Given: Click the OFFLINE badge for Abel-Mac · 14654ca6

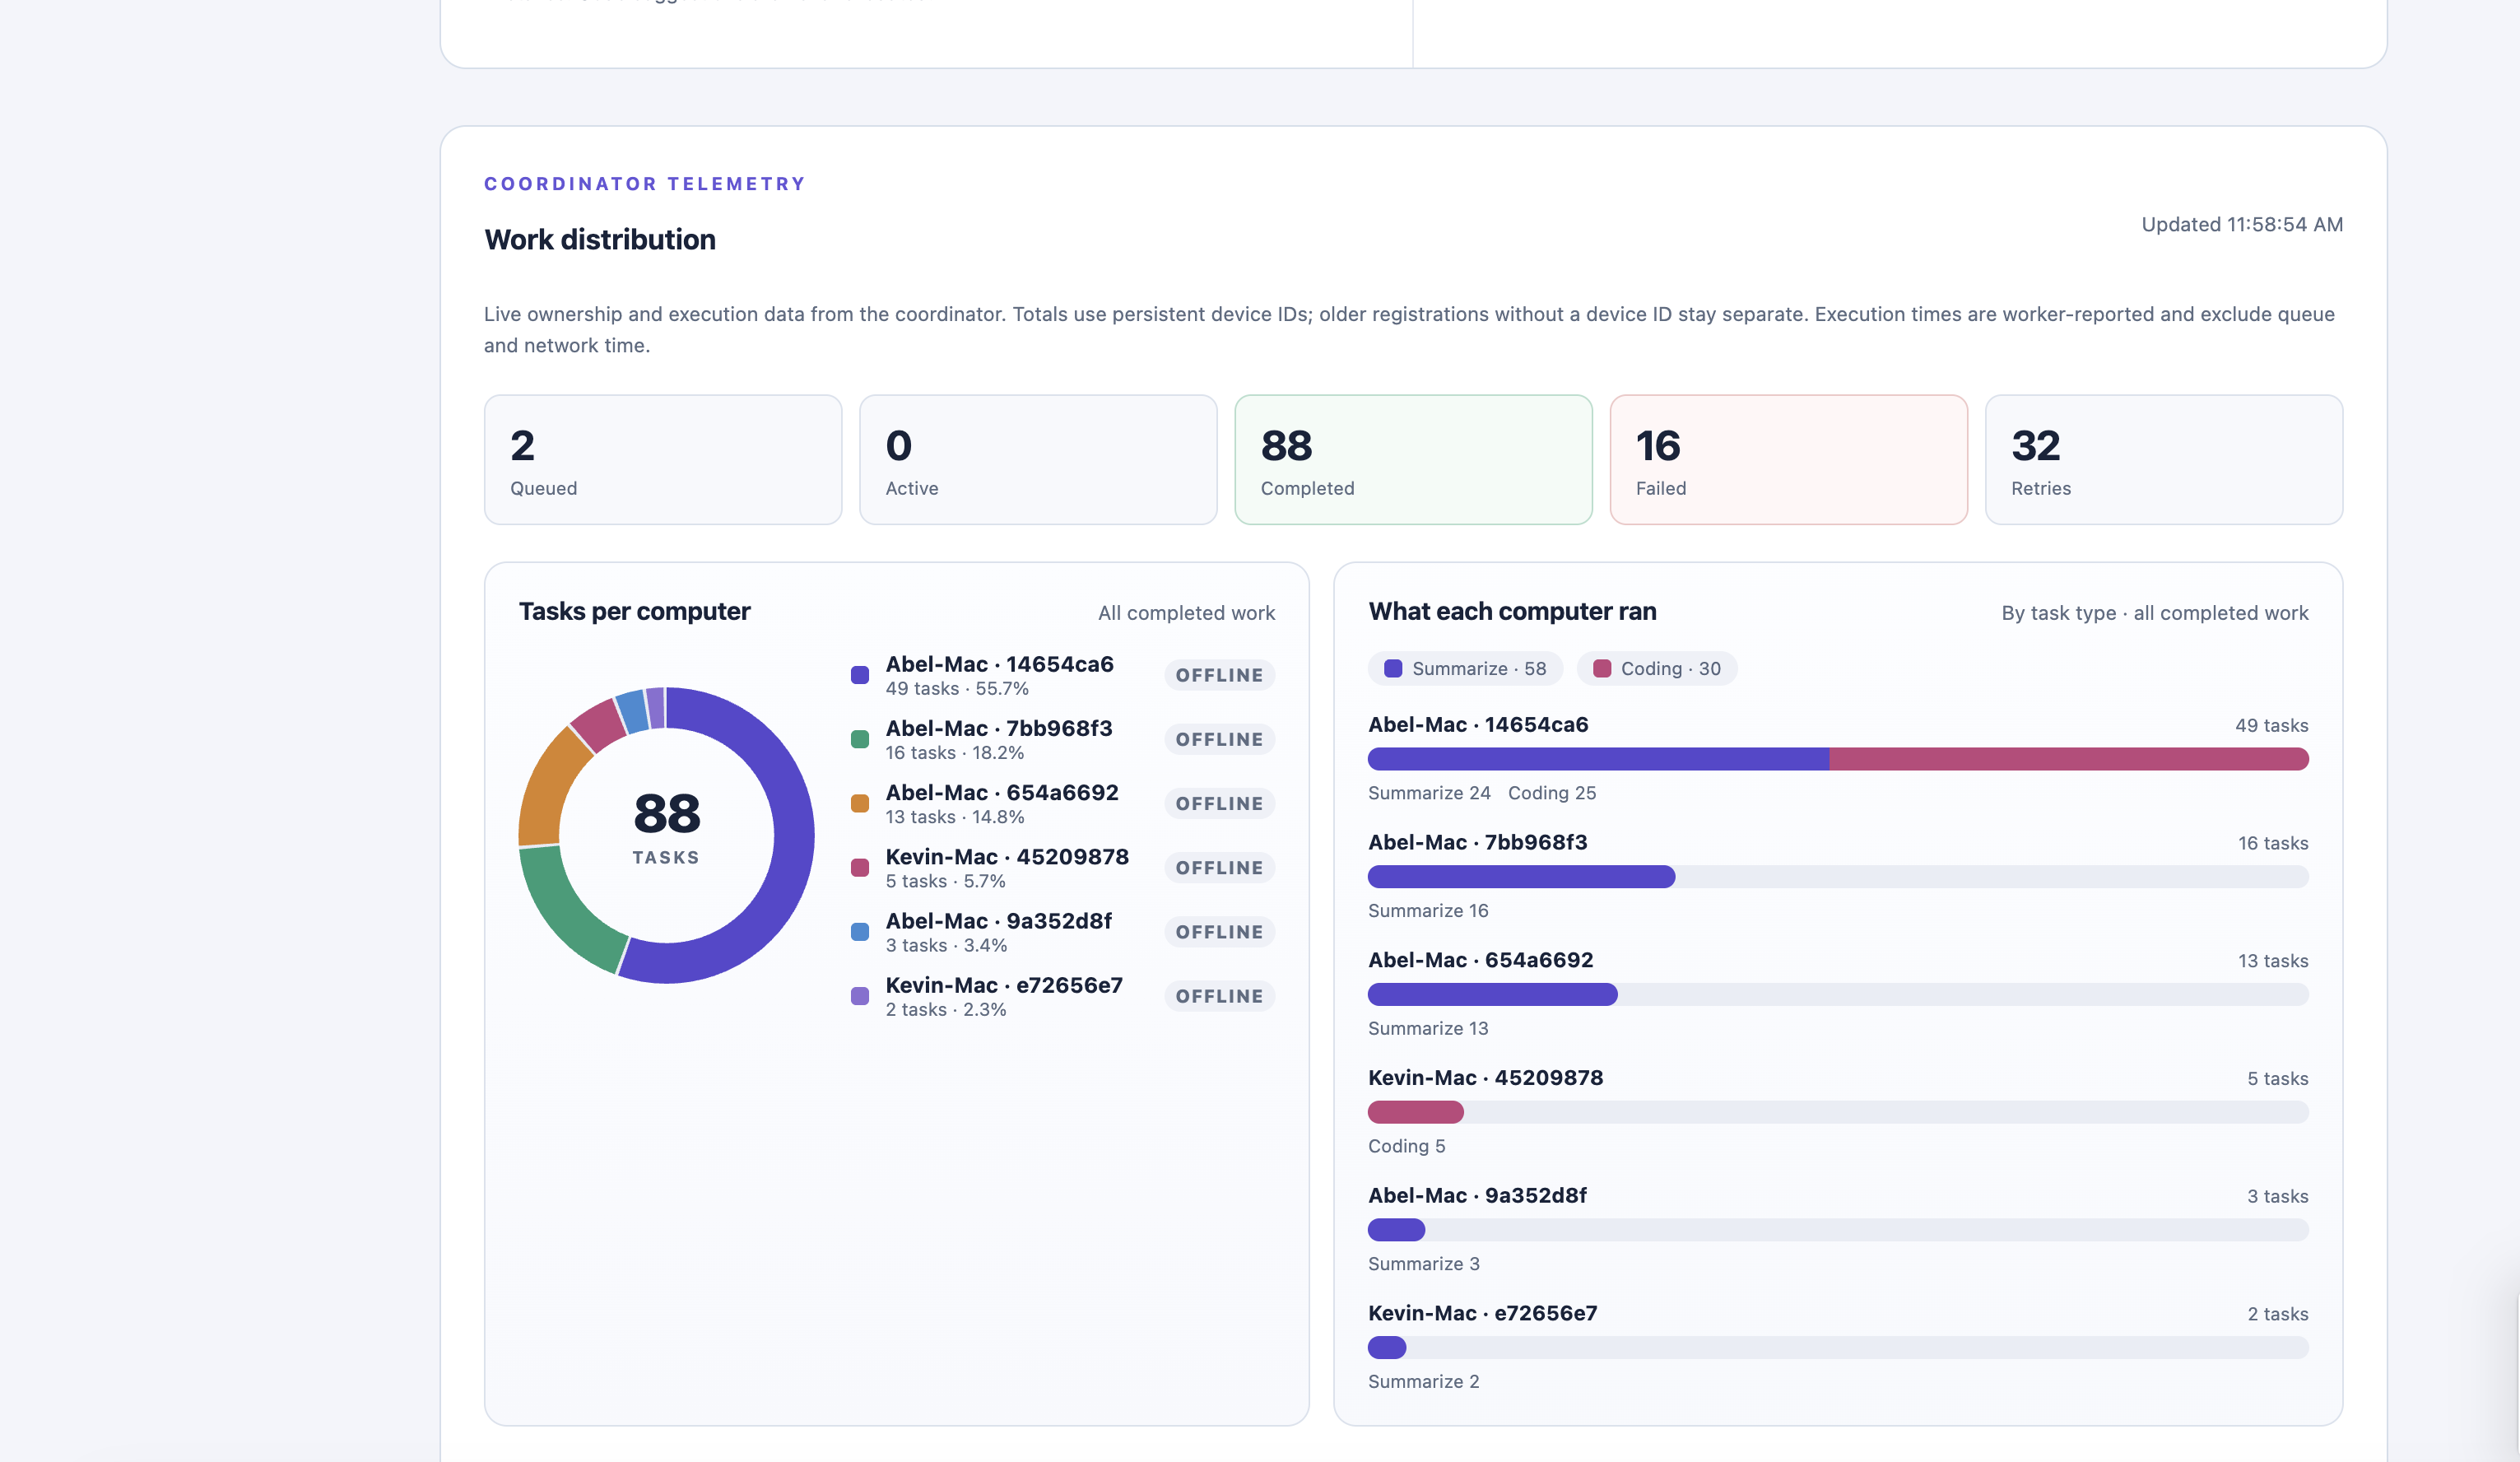Looking at the screenshot, I should (1219, 675).
